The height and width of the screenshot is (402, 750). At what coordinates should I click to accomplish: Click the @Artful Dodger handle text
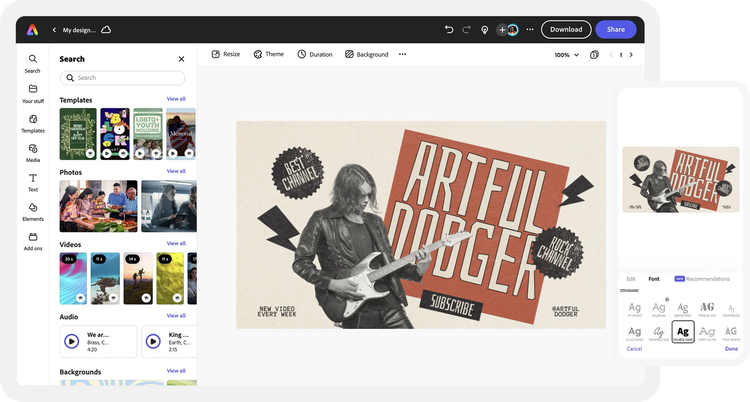pyautogui.click(x=565, y=312)
